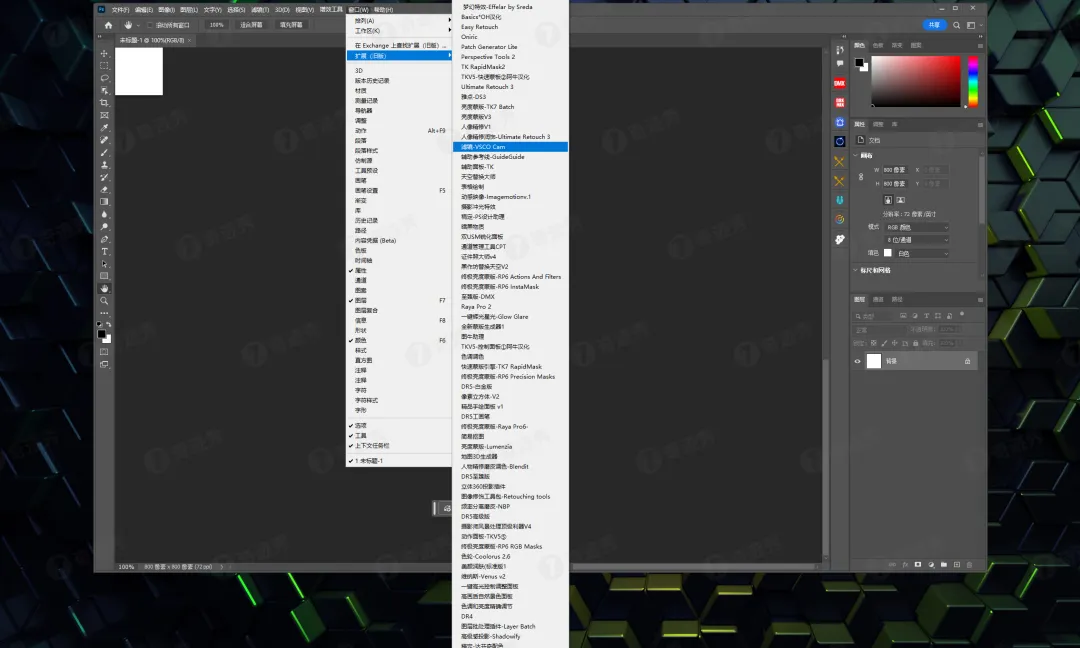
Task: Hide the 背景 layer with eye icon
Action: [858, 361]
